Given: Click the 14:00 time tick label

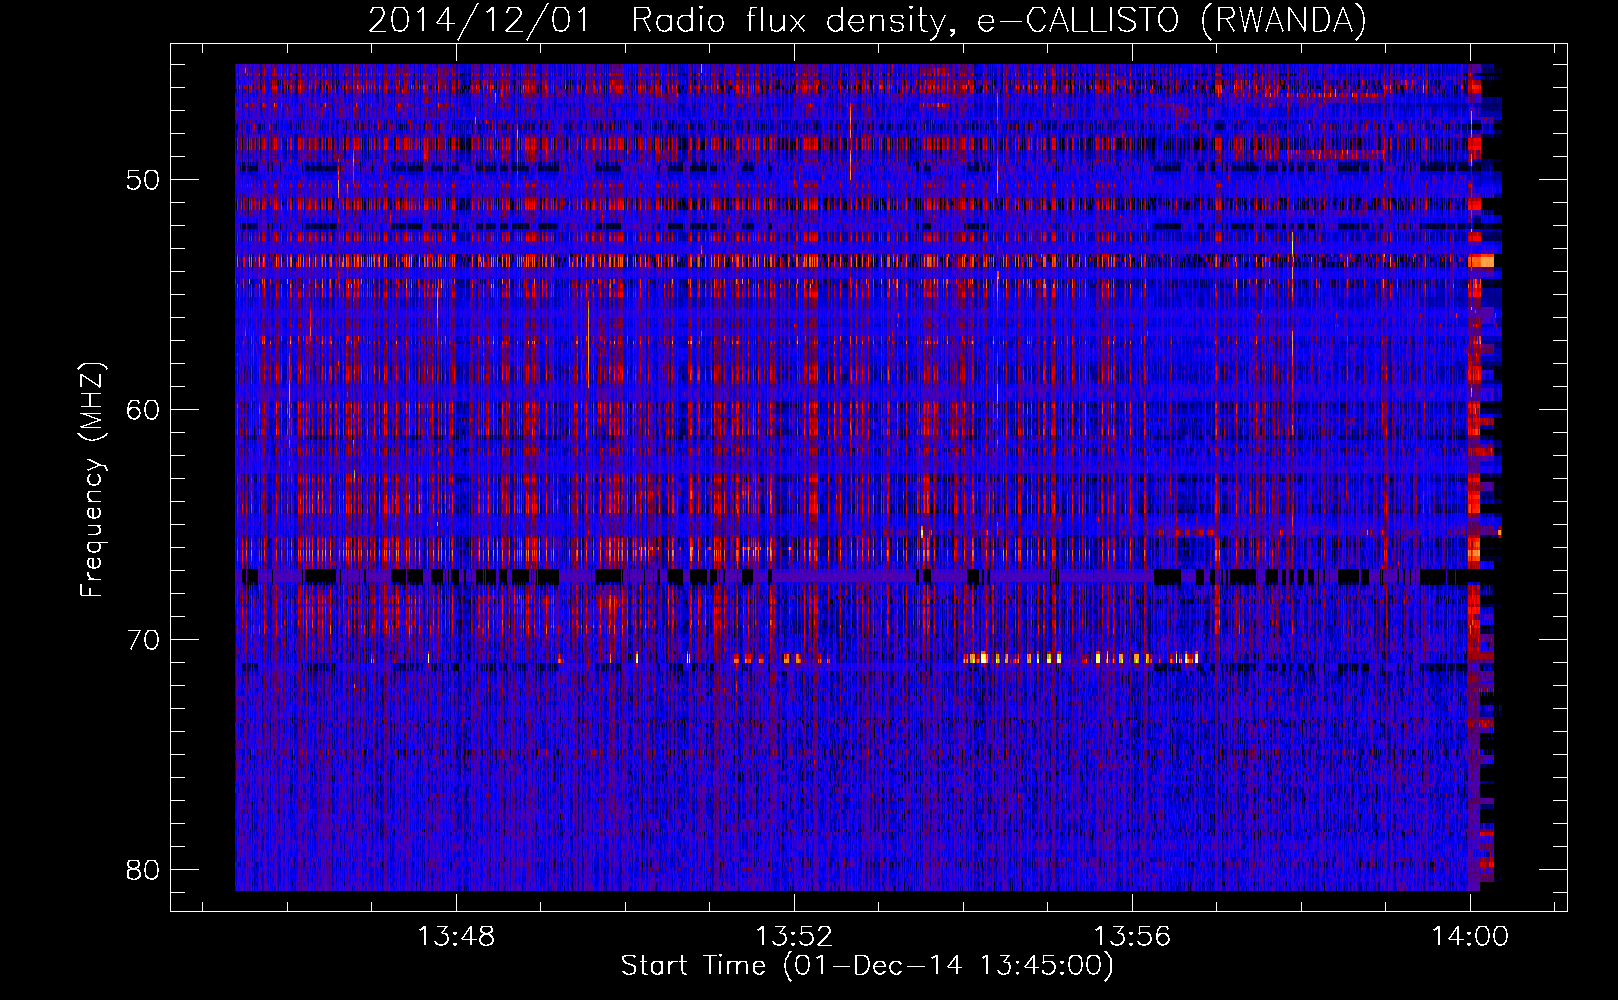Looking at the screenshot, I should coord(1470,937).
